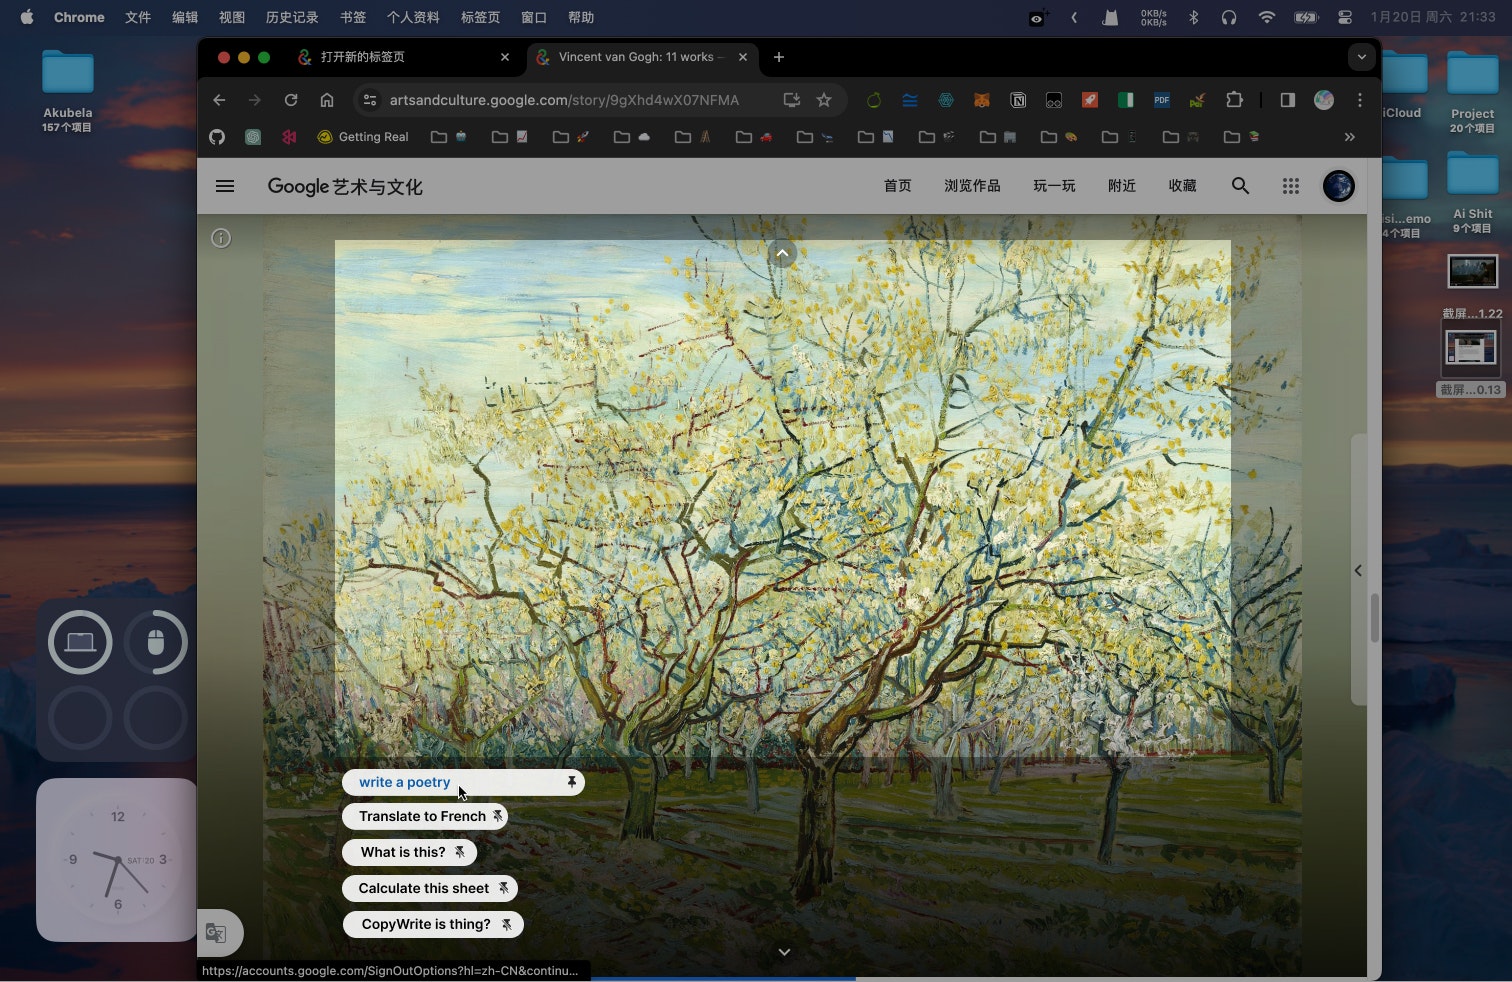Reload the current page

coord(291,100)
